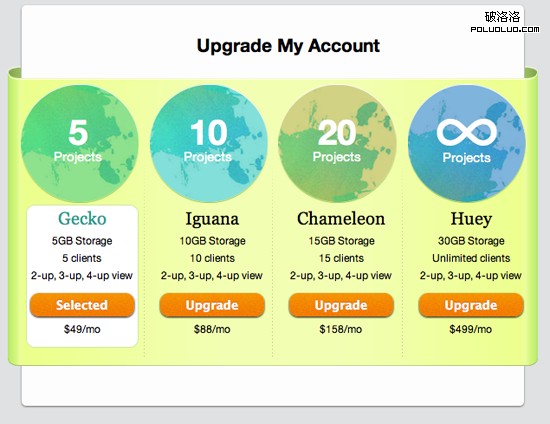Select the Iguana plan title
Screen dimensions: 550x424
(x=212, y=219)
